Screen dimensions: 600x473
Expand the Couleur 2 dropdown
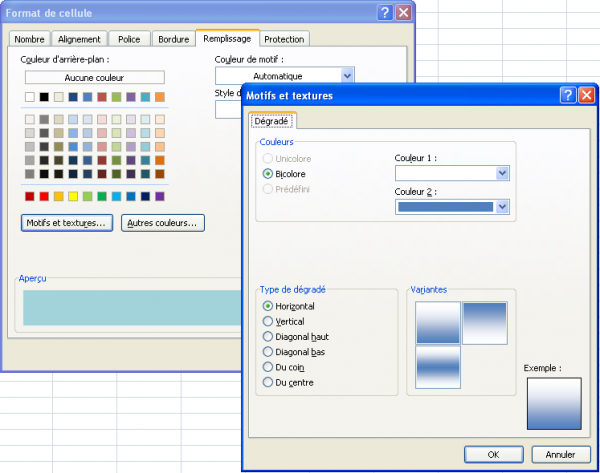[503, 207]
